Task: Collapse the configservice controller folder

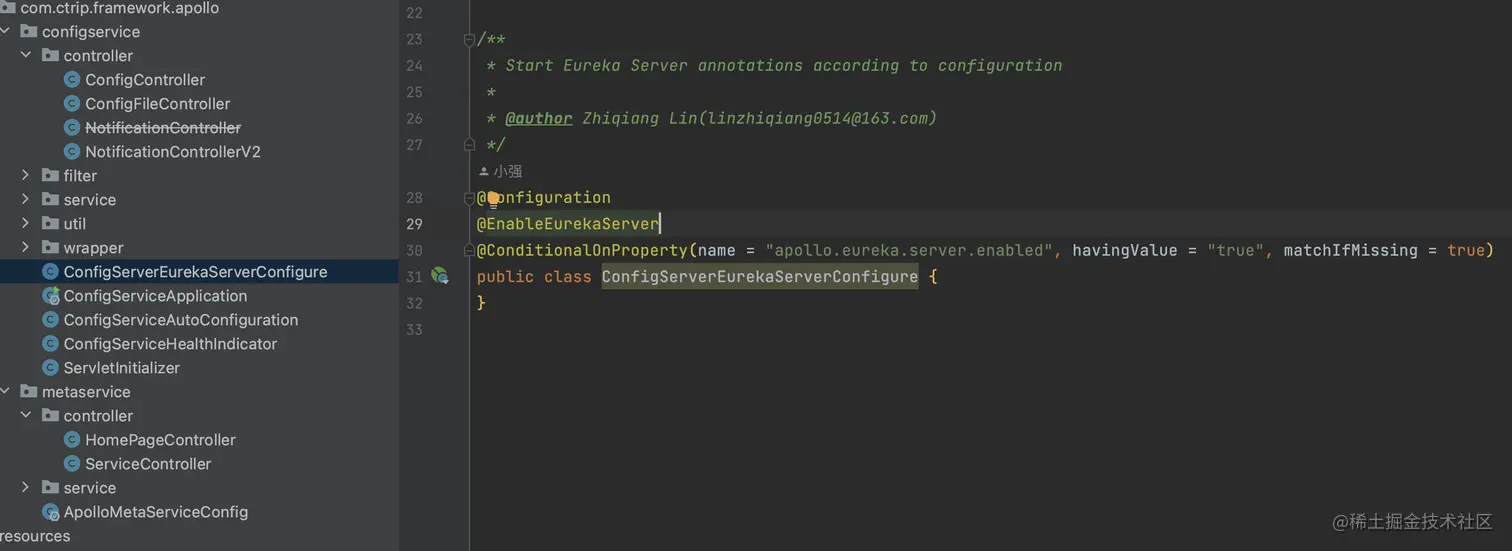Action: tap(27, 56)
